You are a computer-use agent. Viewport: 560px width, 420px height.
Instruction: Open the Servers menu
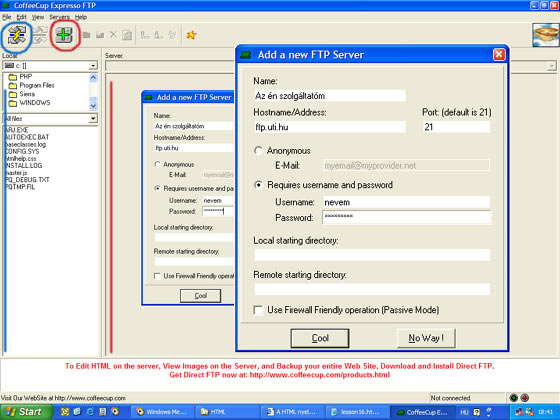click(59, 17)
